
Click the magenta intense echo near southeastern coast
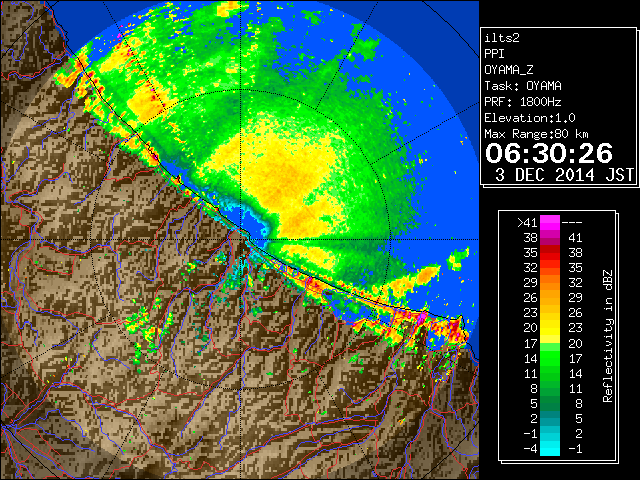click(x=421, y=318)
